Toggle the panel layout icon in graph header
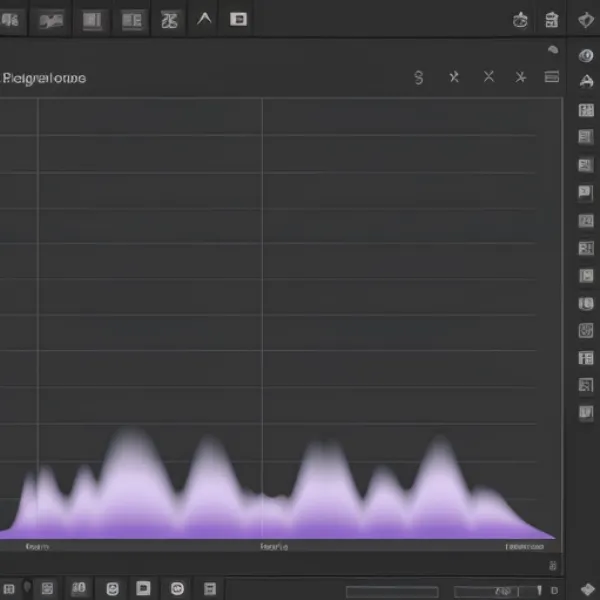The height and width of the screenshot is (600, 600). pos(551,77)
